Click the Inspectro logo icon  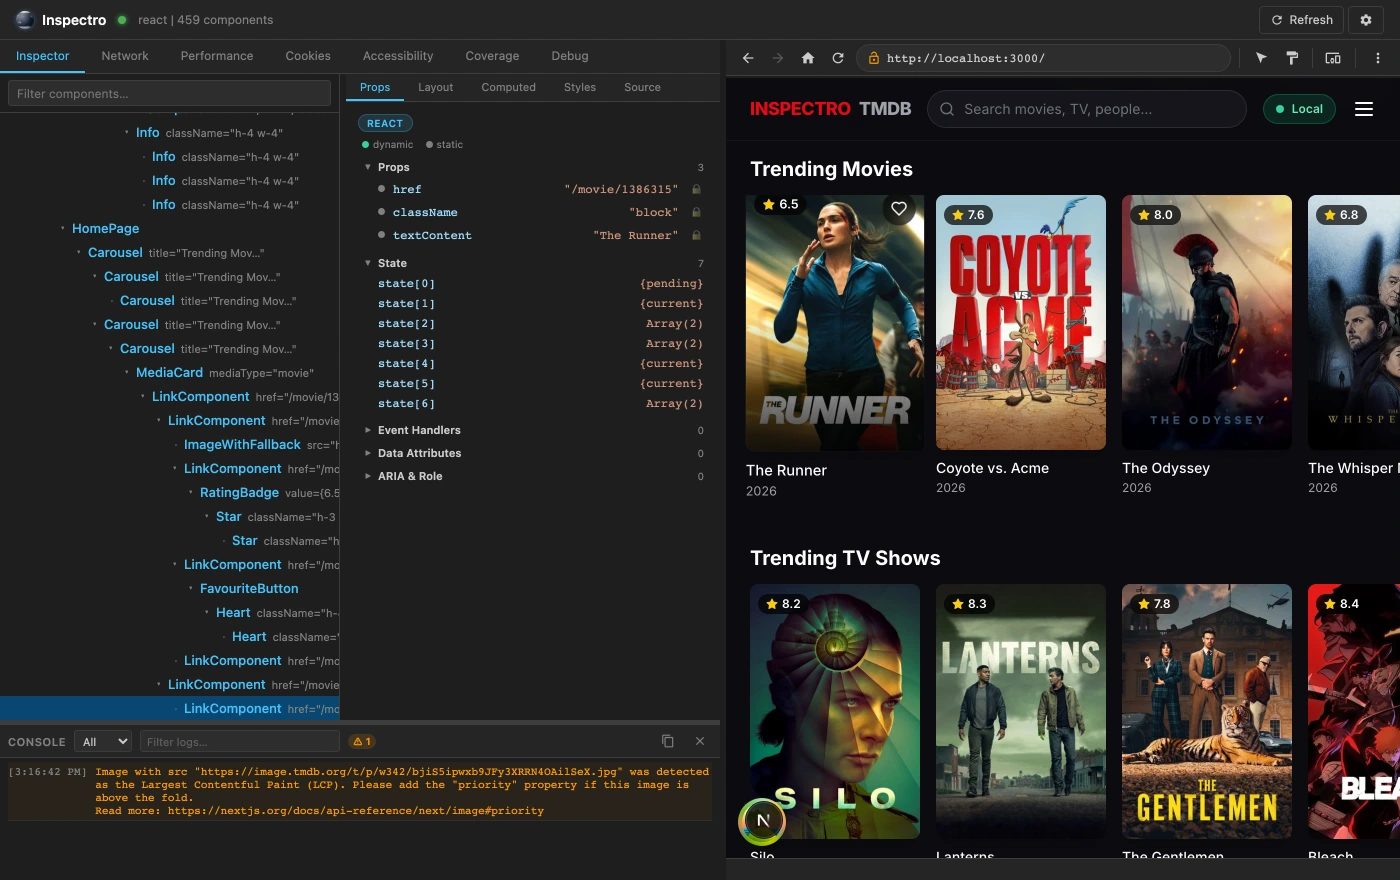pos(25,20)
